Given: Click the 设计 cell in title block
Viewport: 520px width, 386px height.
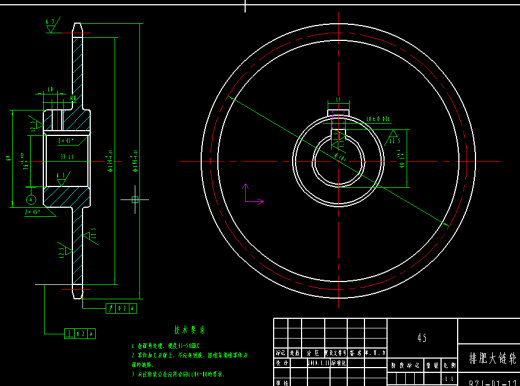Looking at the screenshot, I should tap(282, 363).
